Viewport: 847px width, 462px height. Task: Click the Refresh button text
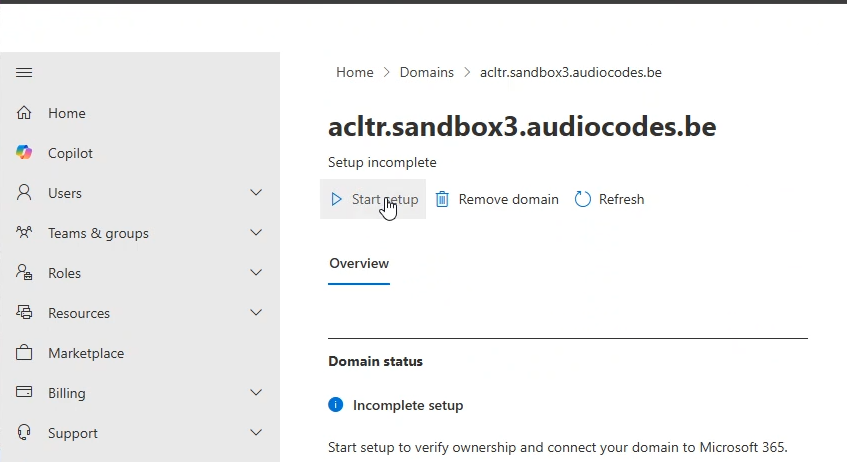coord(621,199)
